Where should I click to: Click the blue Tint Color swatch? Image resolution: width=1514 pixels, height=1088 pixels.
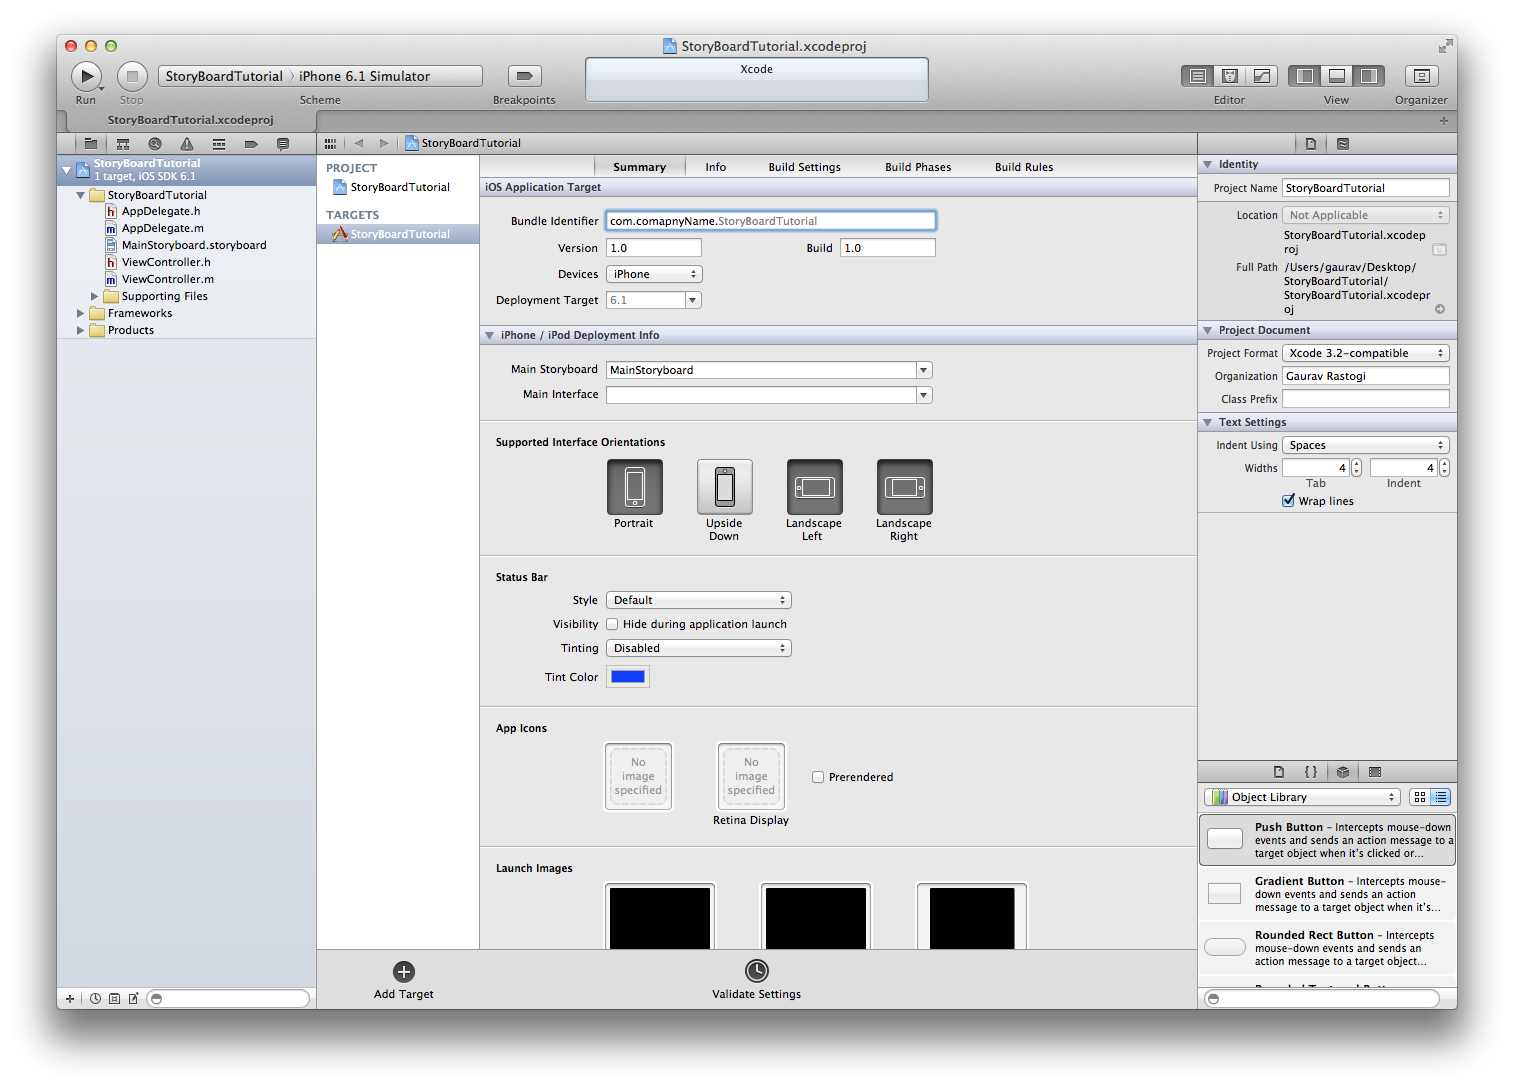point(628,677)
